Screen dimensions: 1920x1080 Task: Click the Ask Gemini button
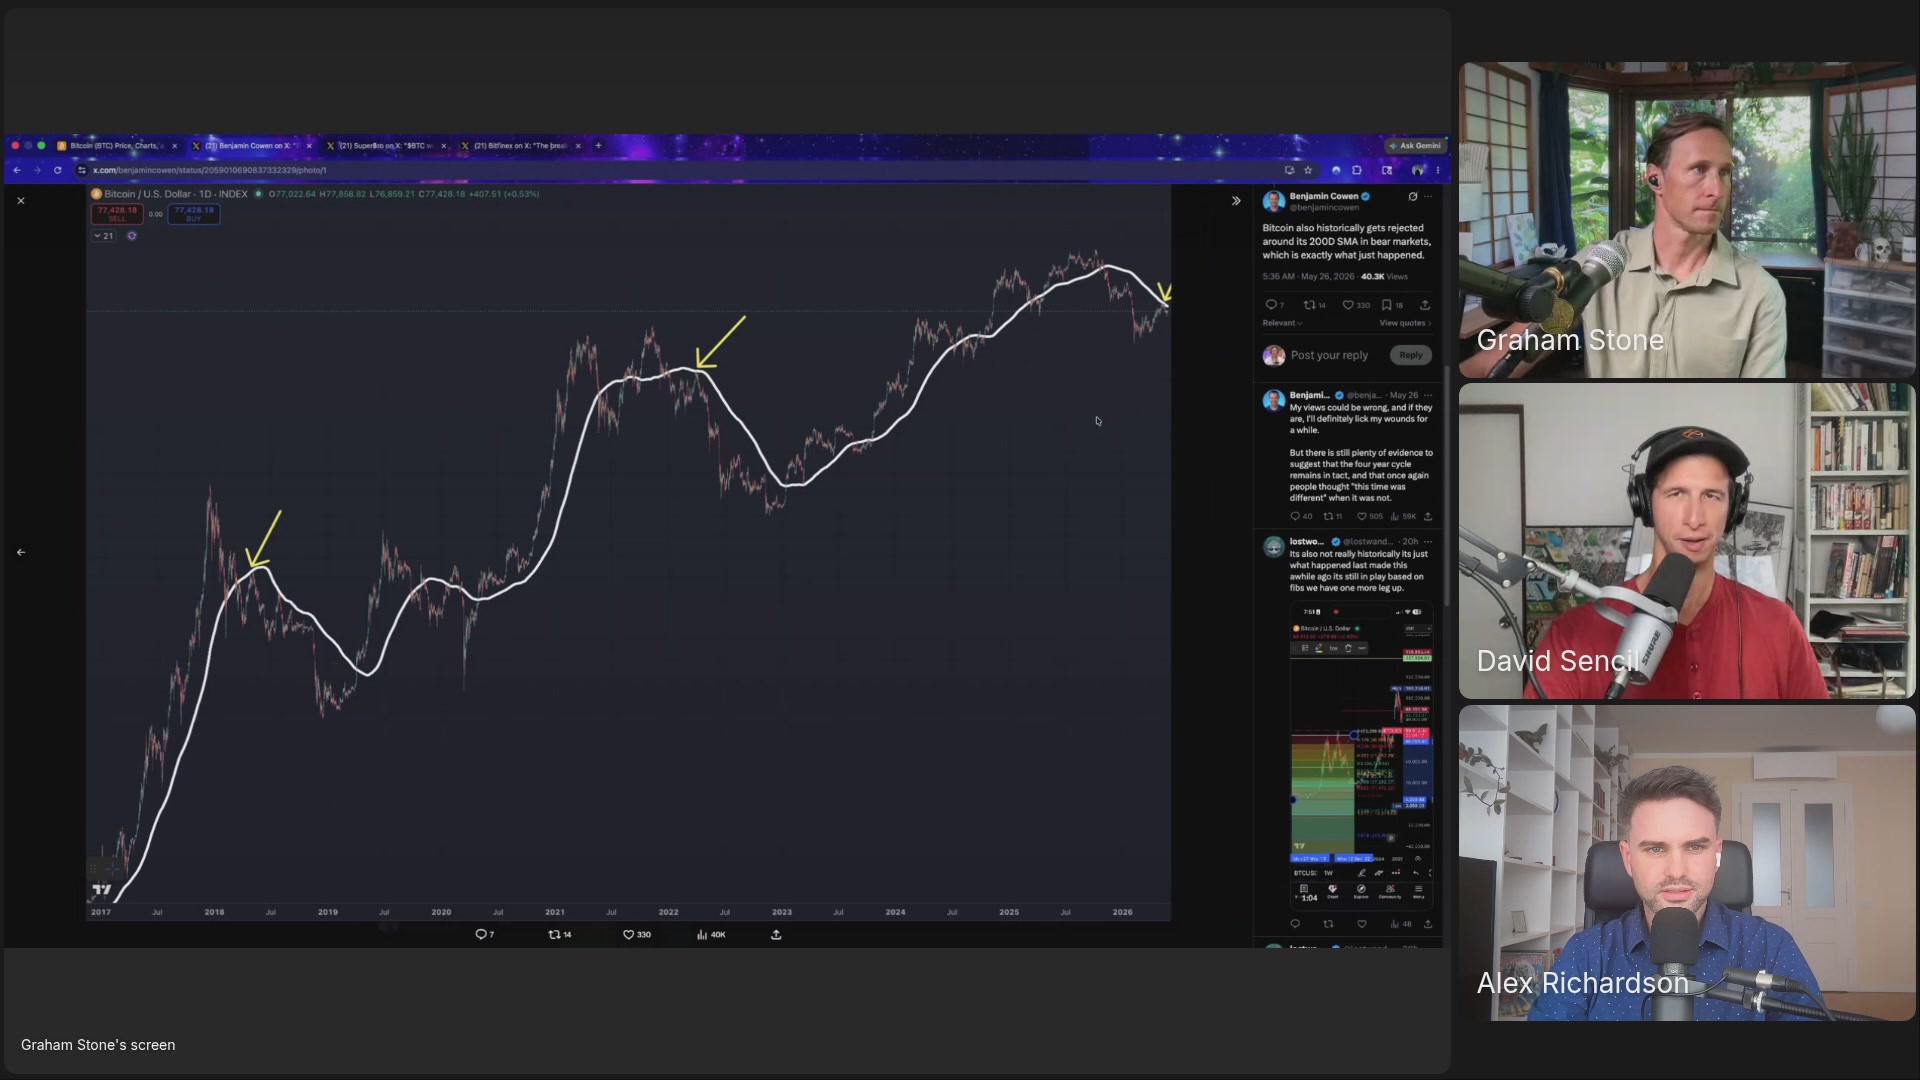click(1415, 146)
